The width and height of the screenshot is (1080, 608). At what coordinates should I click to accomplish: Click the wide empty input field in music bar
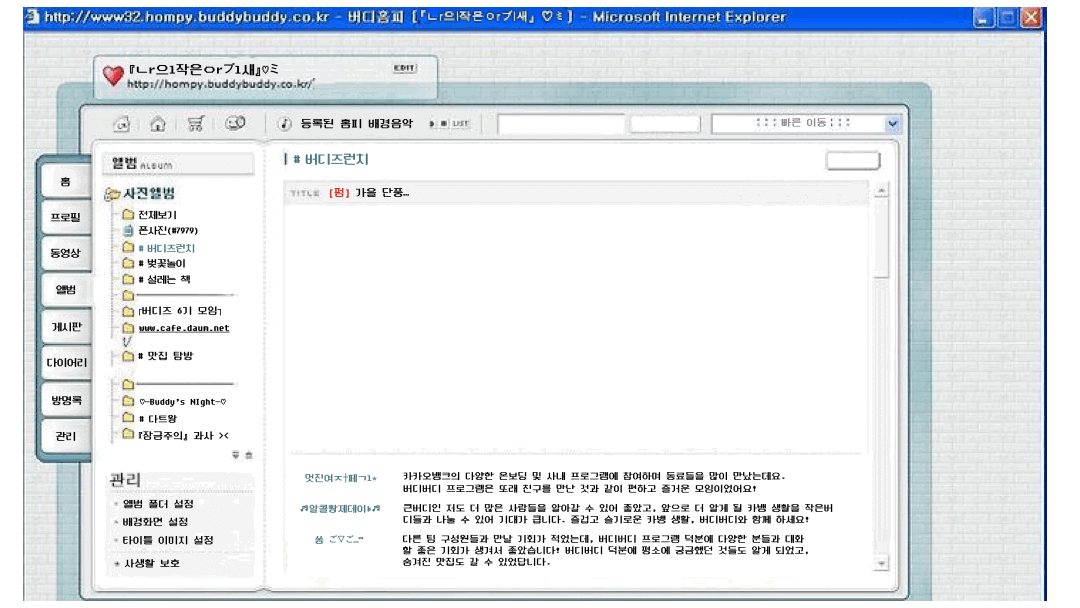point(561,124)
